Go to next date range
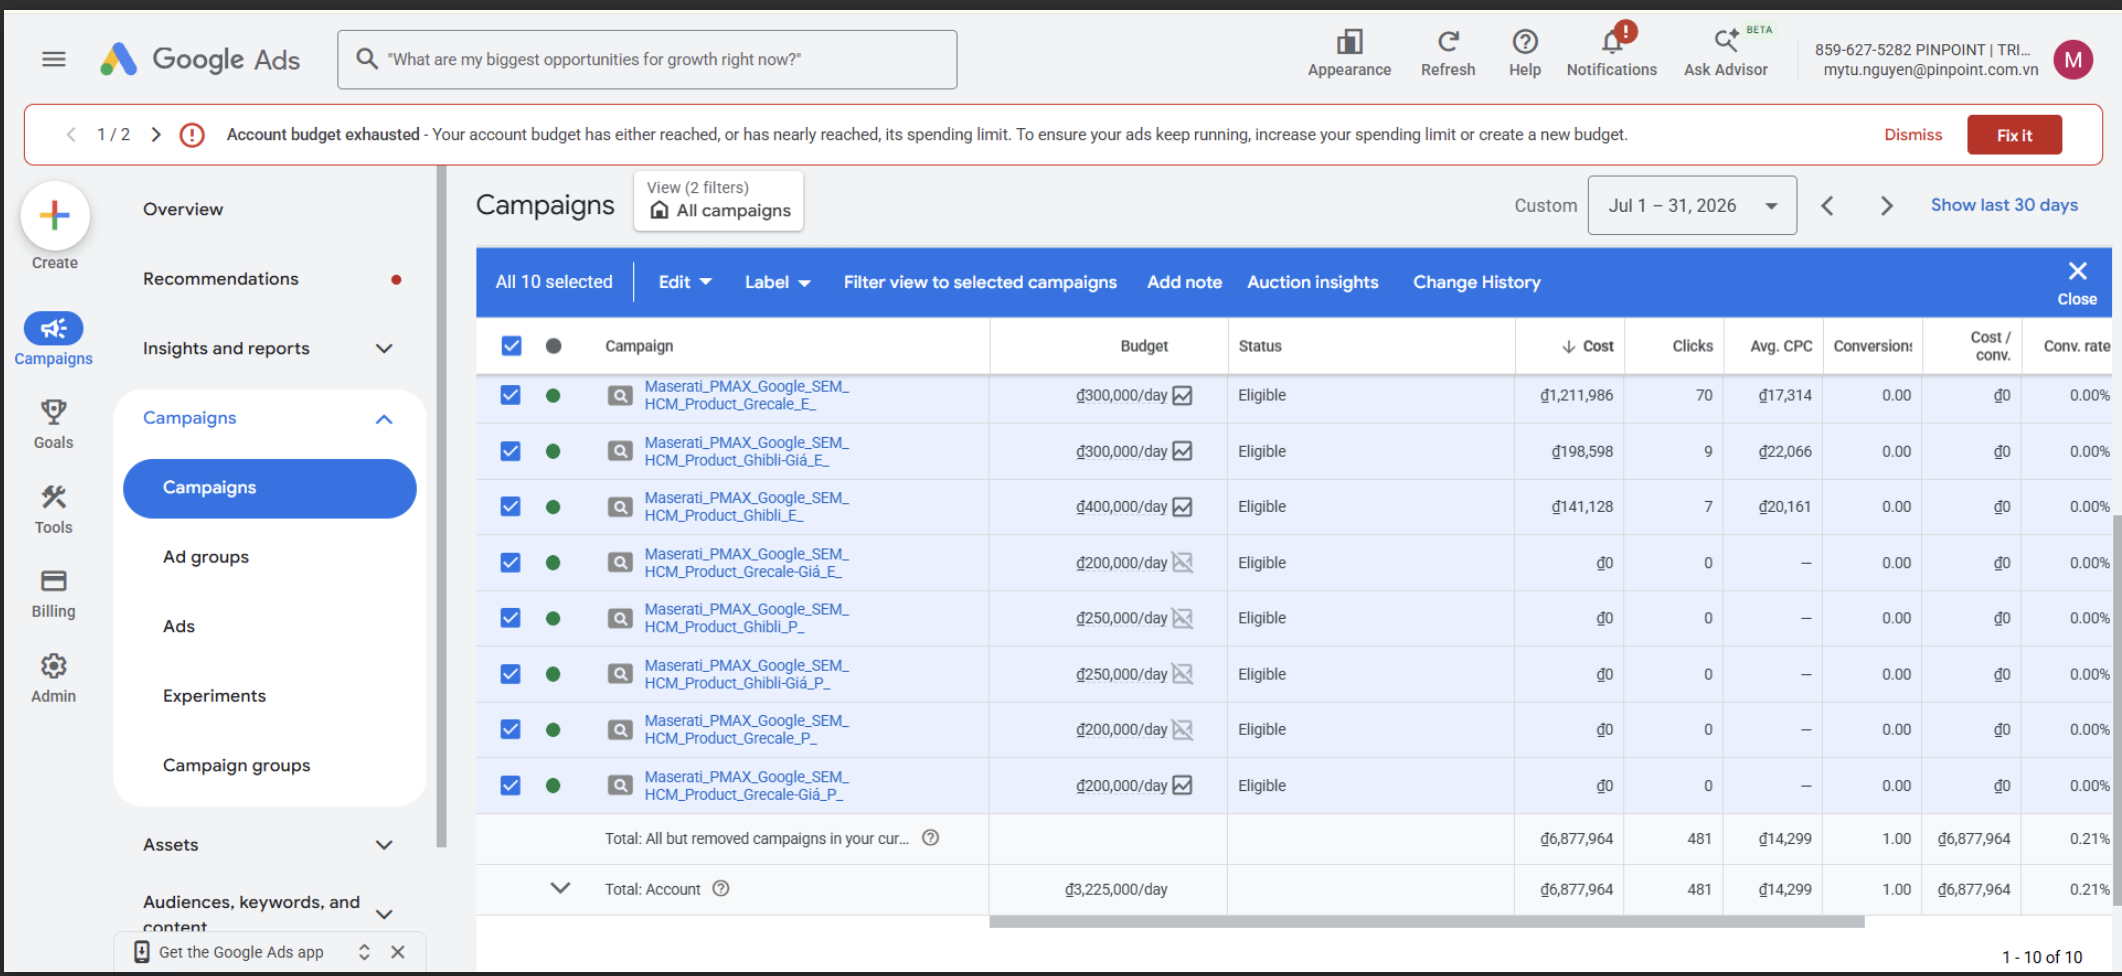Screen dimensions: 2122x976 pyautogui.click(x=1887, y=206)
